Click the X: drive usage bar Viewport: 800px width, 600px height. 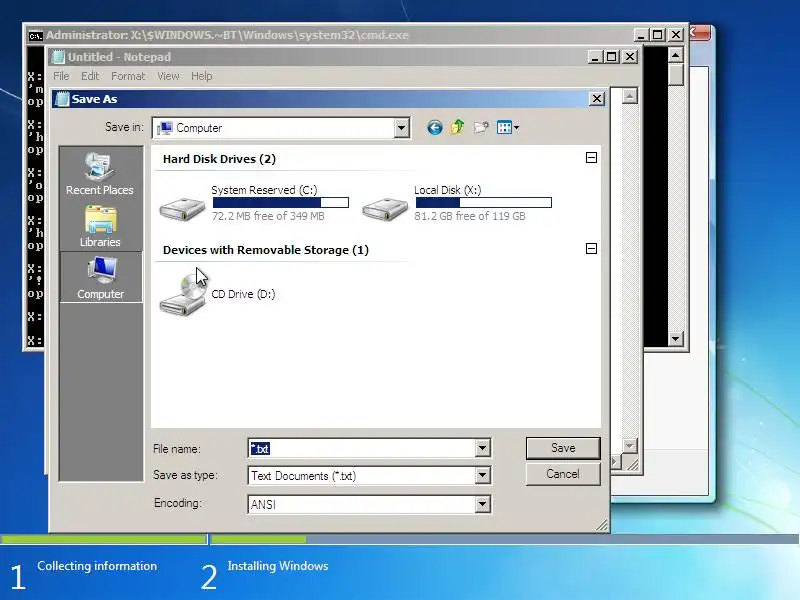[483, 203]
